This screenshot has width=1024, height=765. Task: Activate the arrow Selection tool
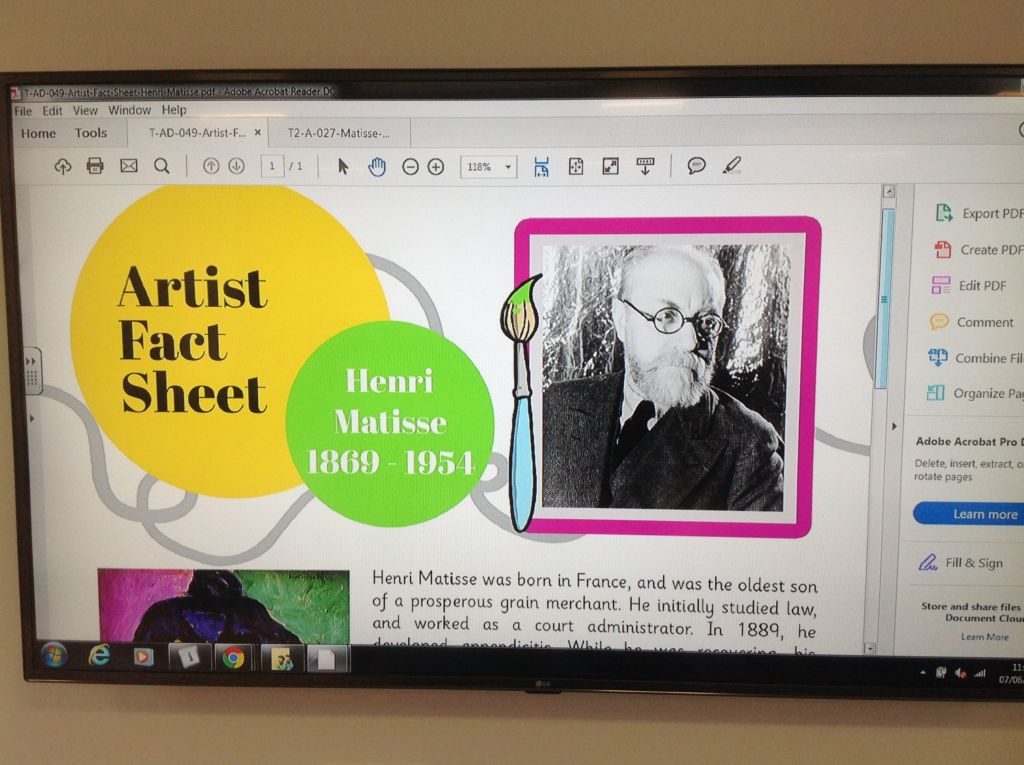(343, 167)
